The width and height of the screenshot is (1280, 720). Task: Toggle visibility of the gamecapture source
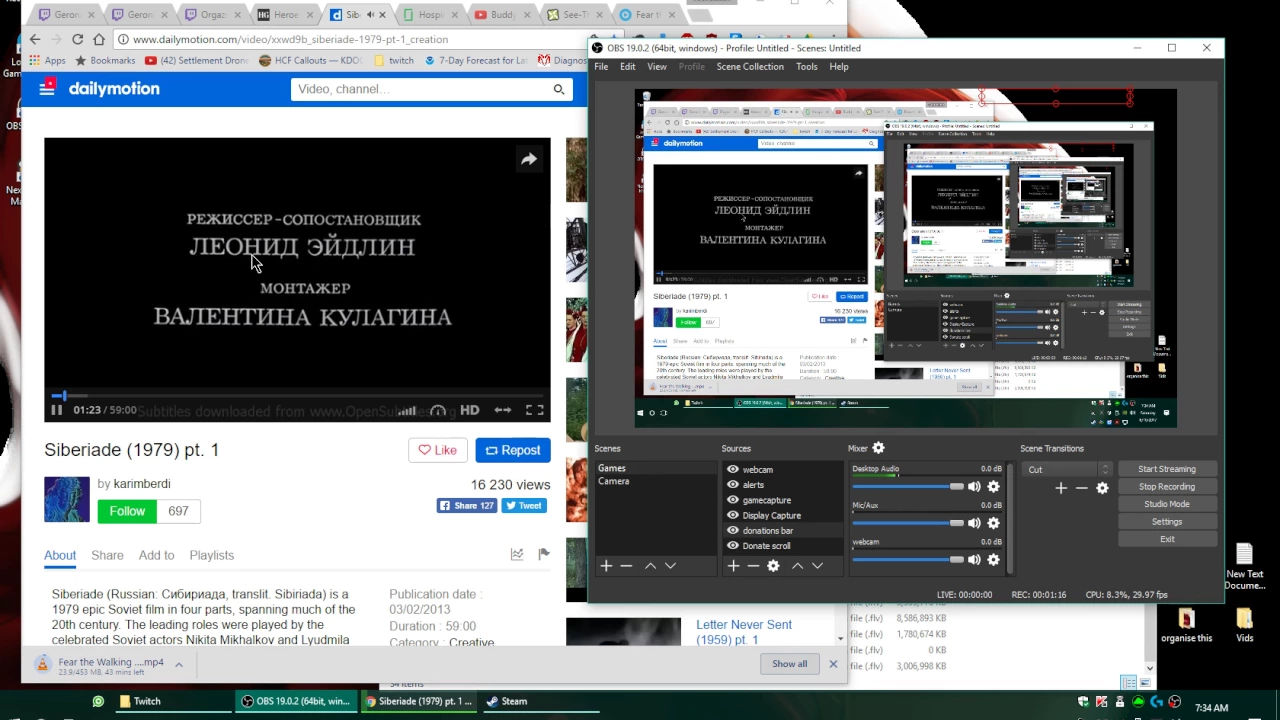[733, 500]
